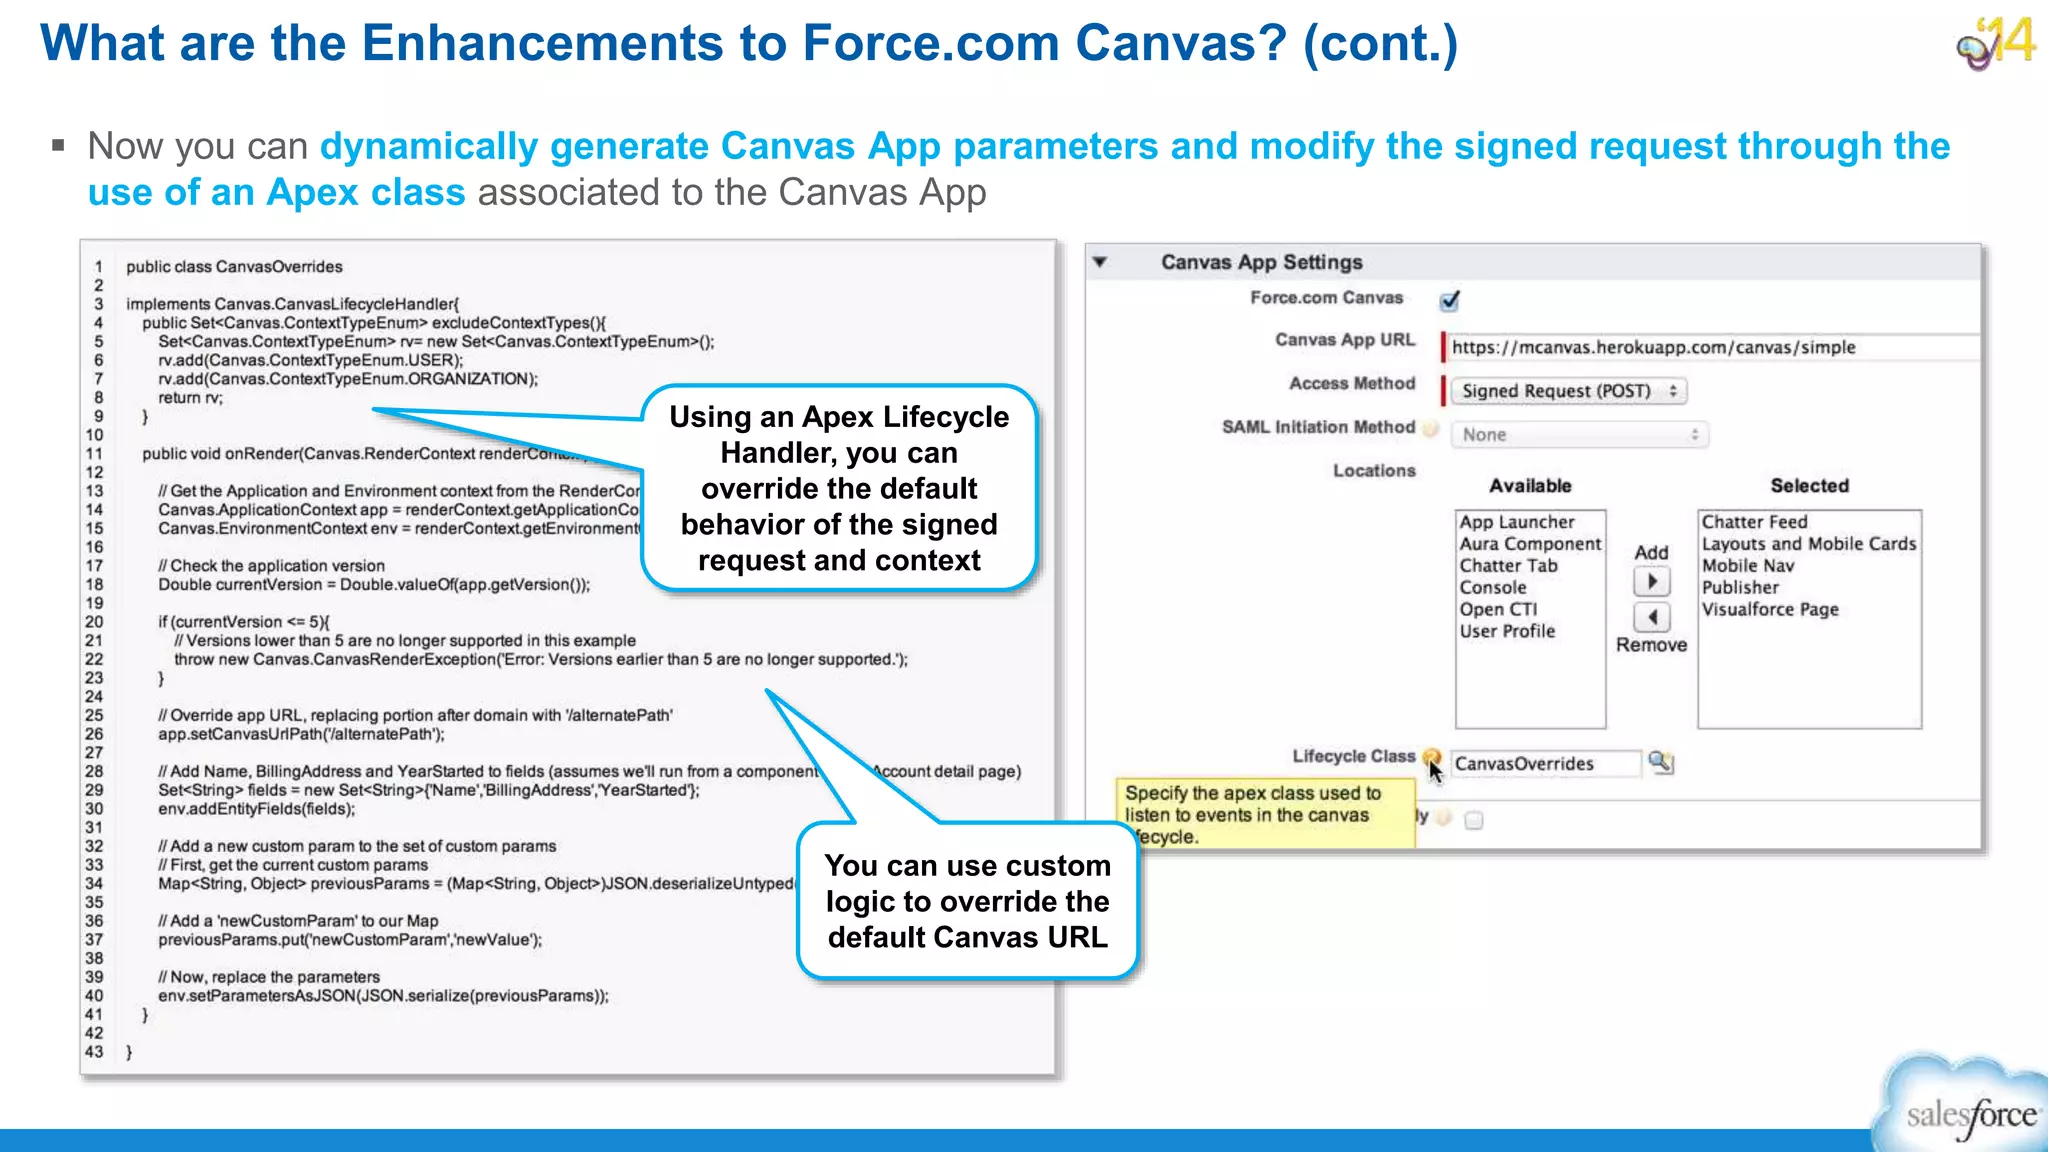
Task: Click the Available column heading
Action: (x=1530, y=486)
